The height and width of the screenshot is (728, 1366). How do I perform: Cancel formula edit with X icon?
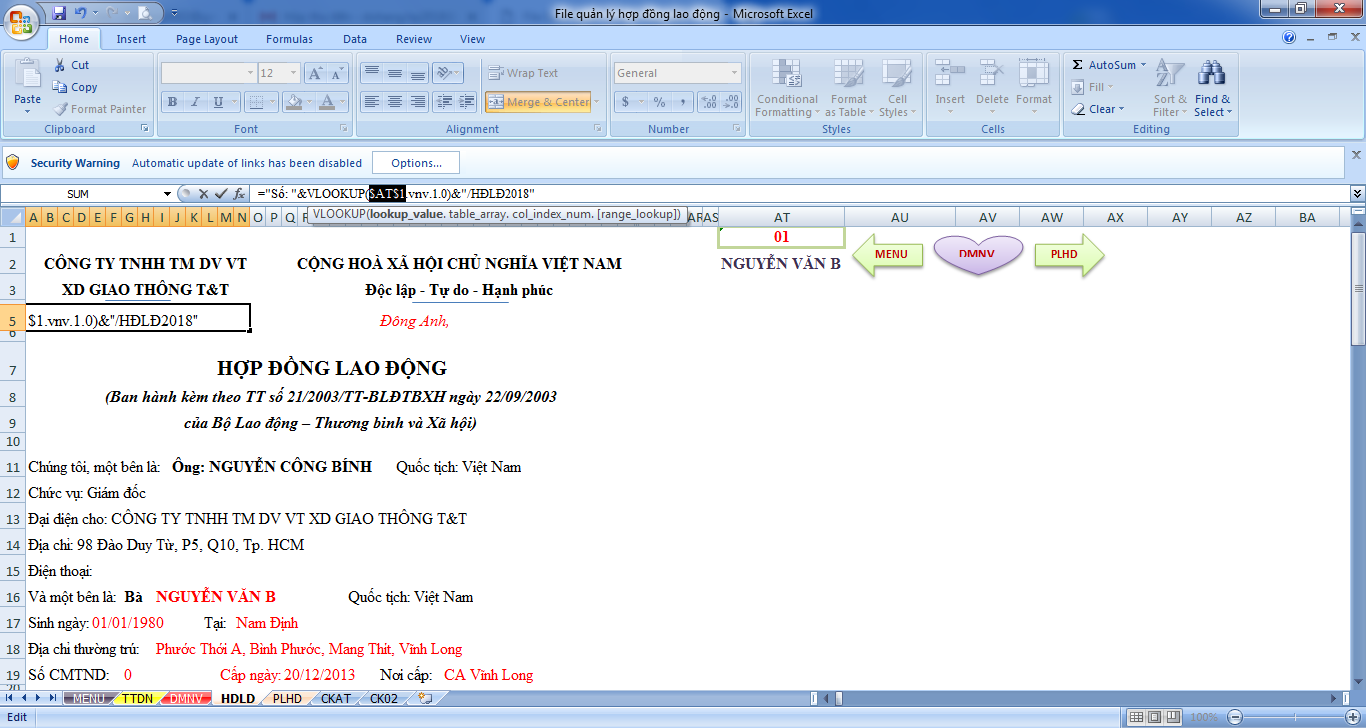tap(204, 193)
